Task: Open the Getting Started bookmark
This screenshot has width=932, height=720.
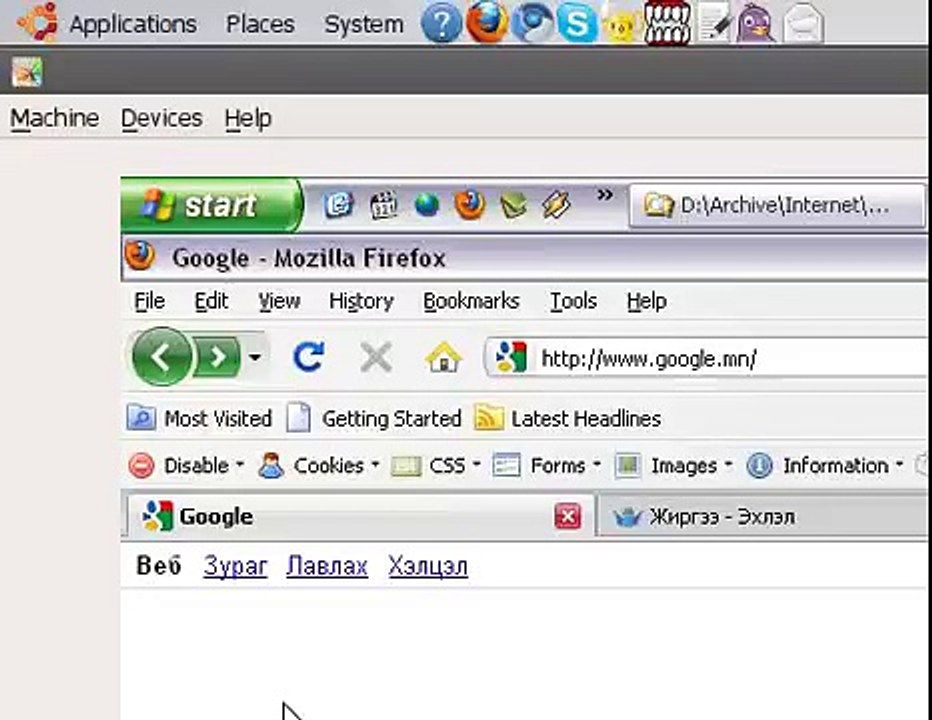Action: click(x=374, y=419)
